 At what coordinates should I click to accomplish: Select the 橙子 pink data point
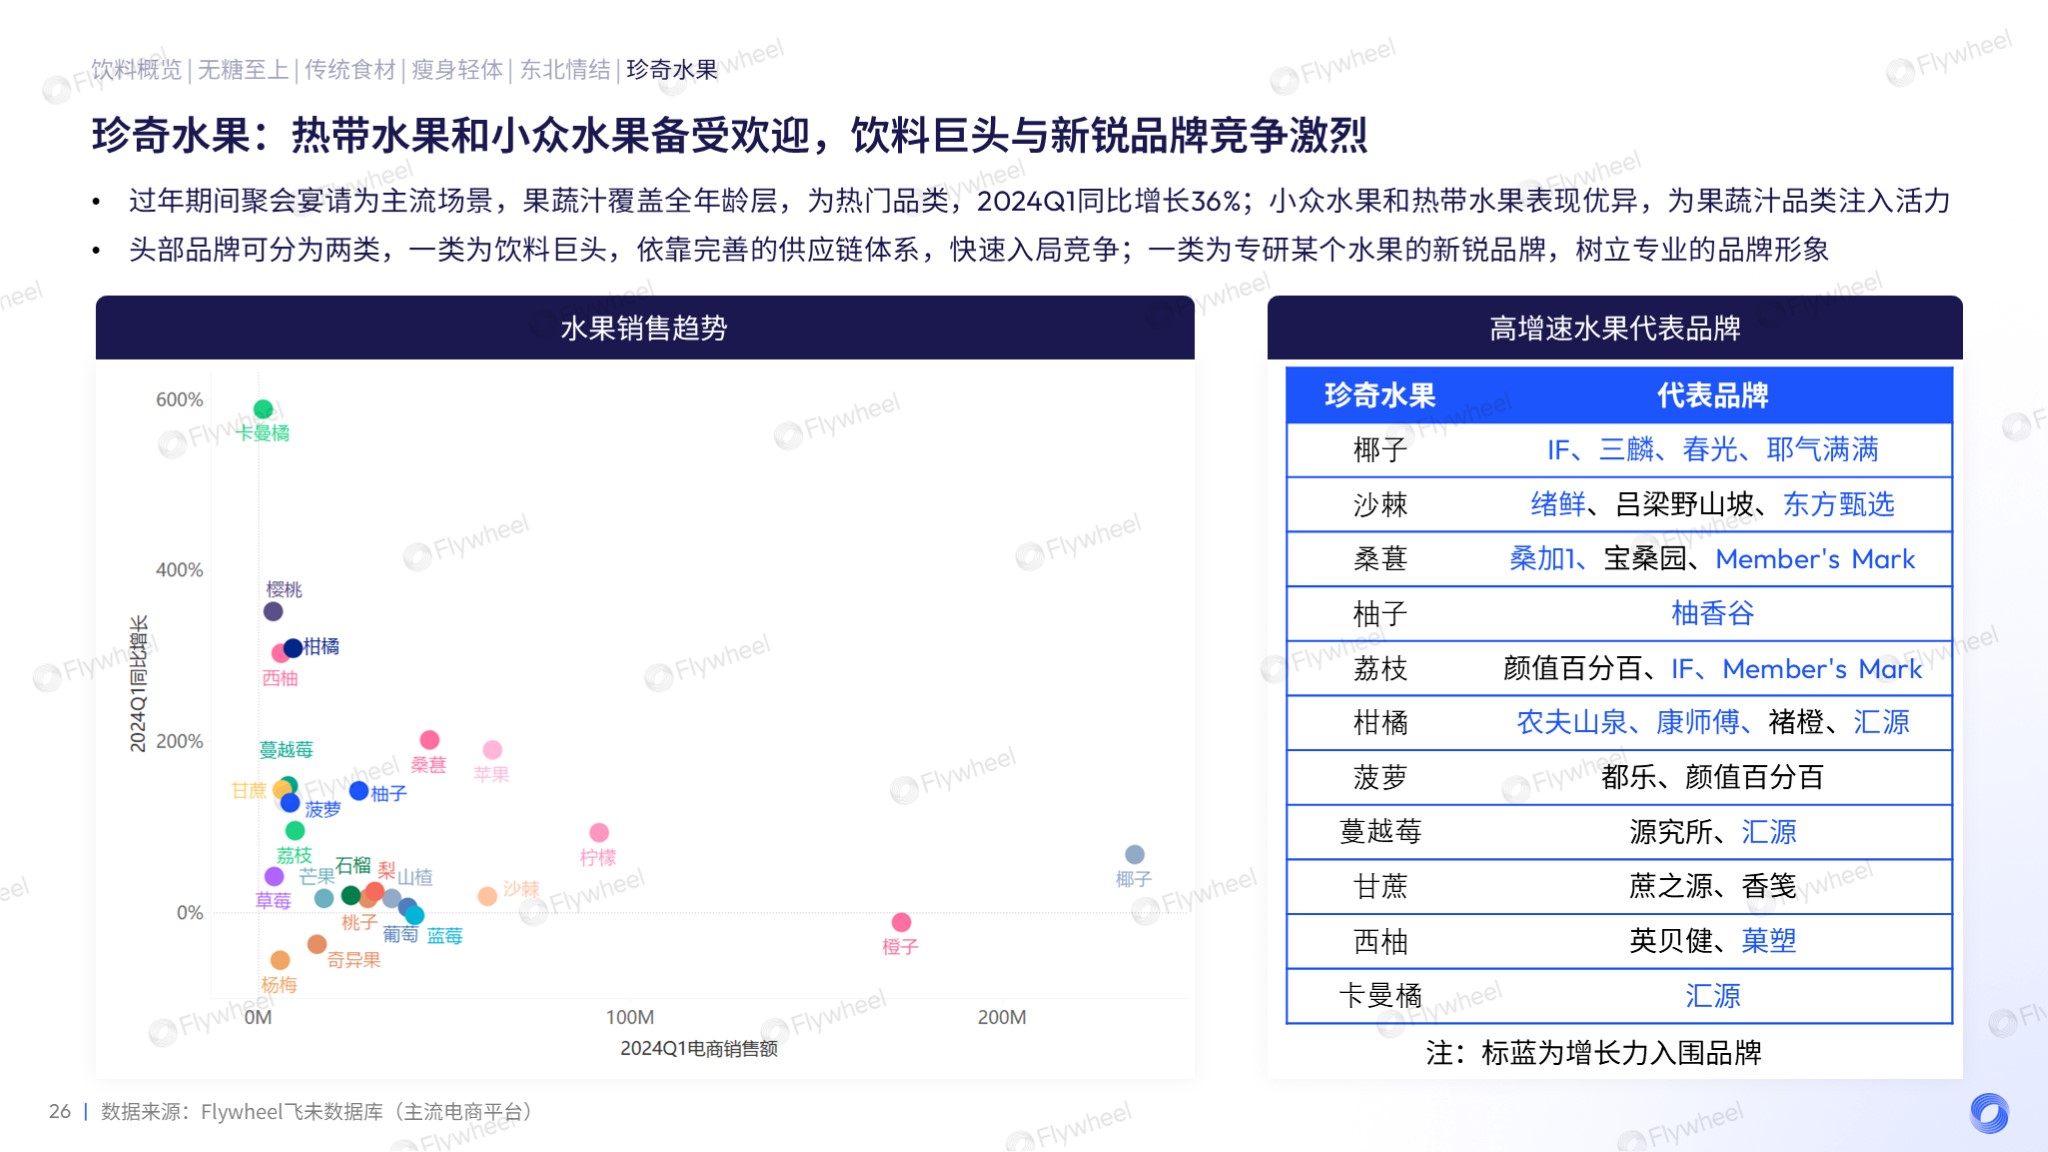[x=901, y=922]
